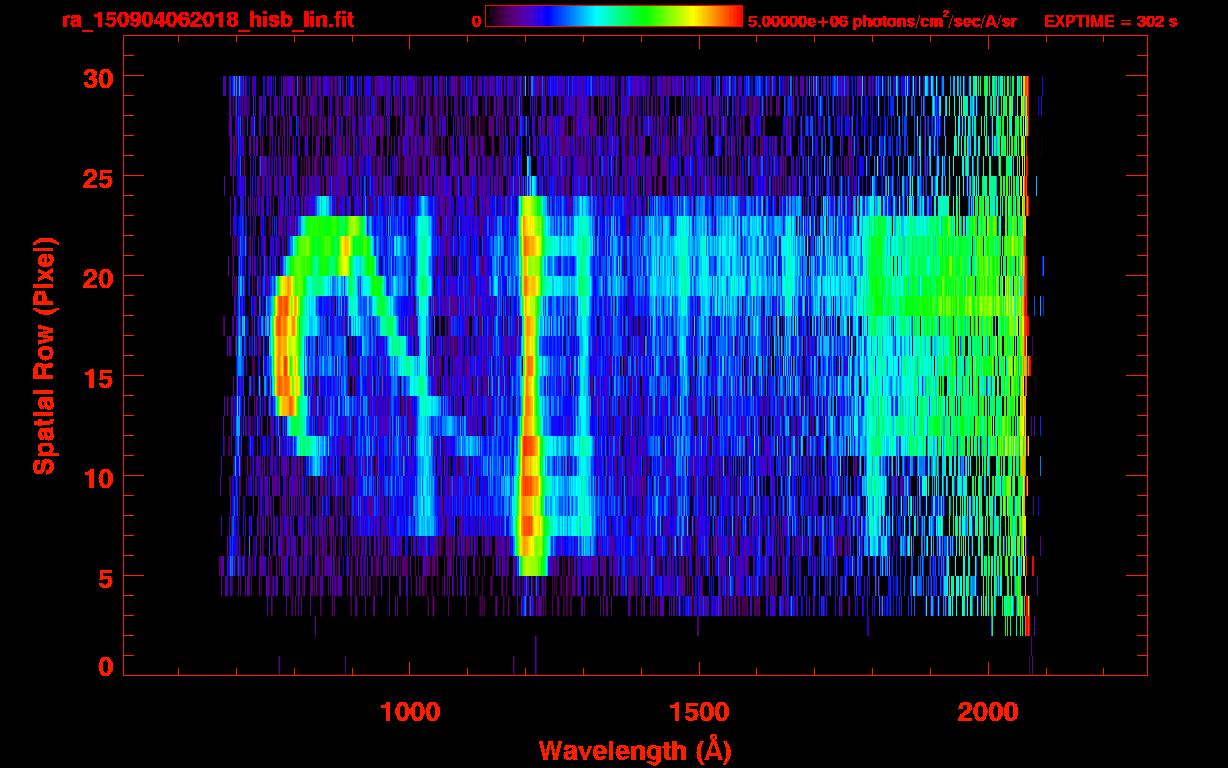Click the 25 tick label on spatial axis
The image size is (1228, 768).
tap(98, 176)
